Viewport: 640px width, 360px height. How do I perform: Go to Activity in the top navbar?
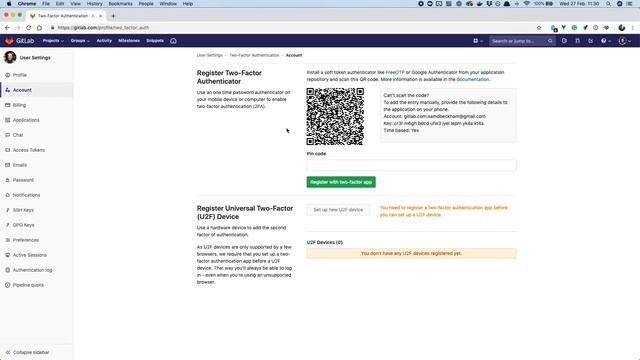coord(104,41)
